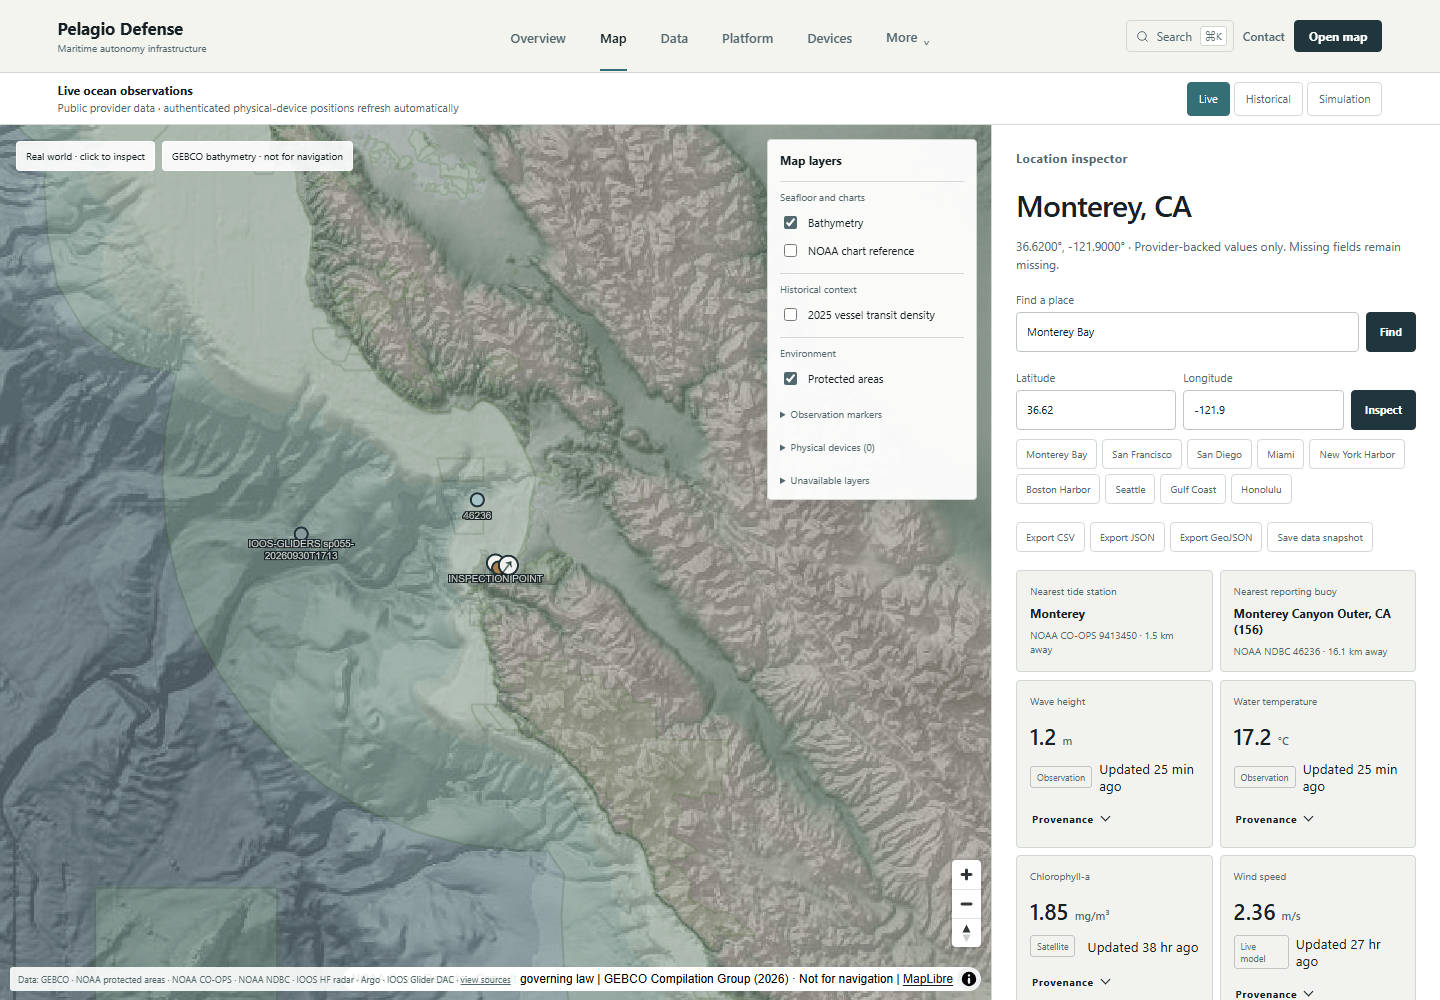
Task: Open the Map tab
Action: (613, 38)
